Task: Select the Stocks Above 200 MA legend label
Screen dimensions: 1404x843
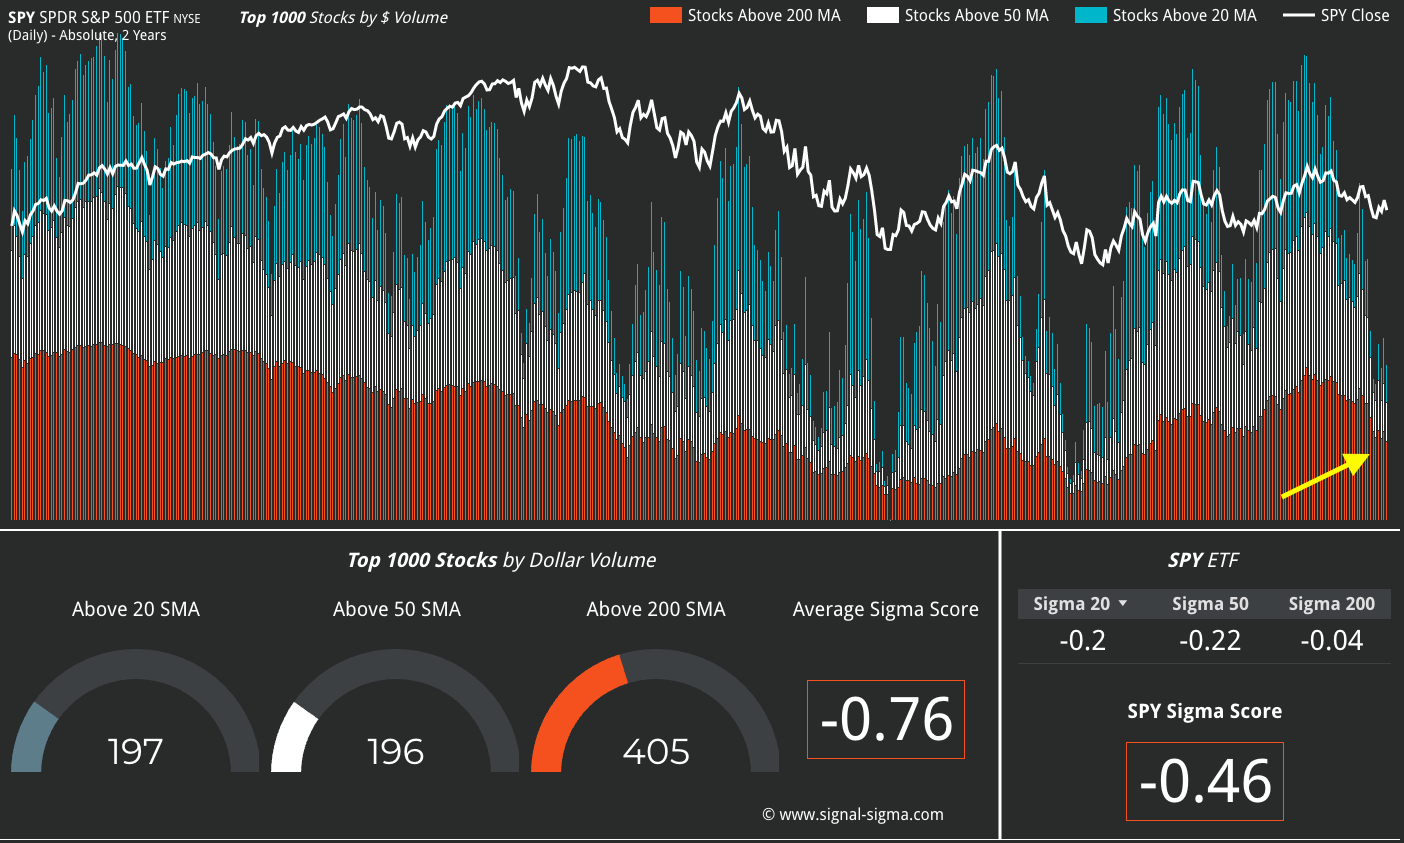Action: (764, 15)
